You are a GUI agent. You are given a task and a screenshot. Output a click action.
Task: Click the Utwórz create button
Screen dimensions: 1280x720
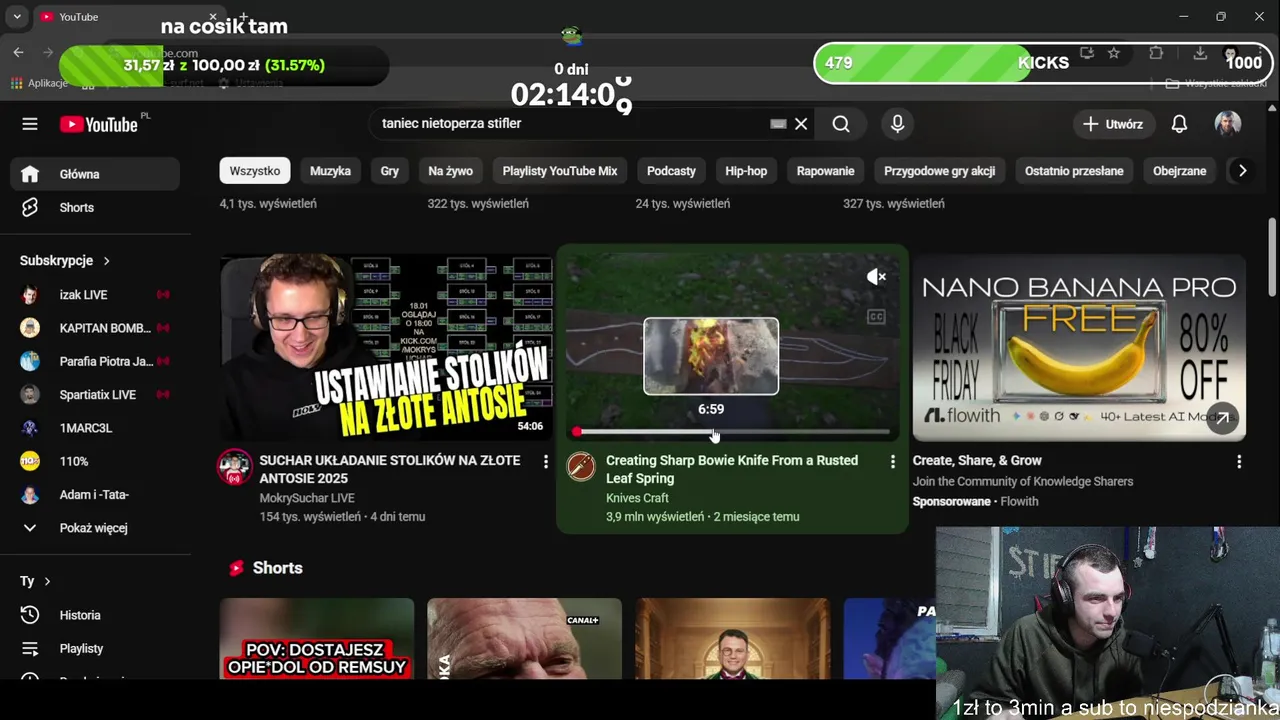click(x=1113, y=124)
